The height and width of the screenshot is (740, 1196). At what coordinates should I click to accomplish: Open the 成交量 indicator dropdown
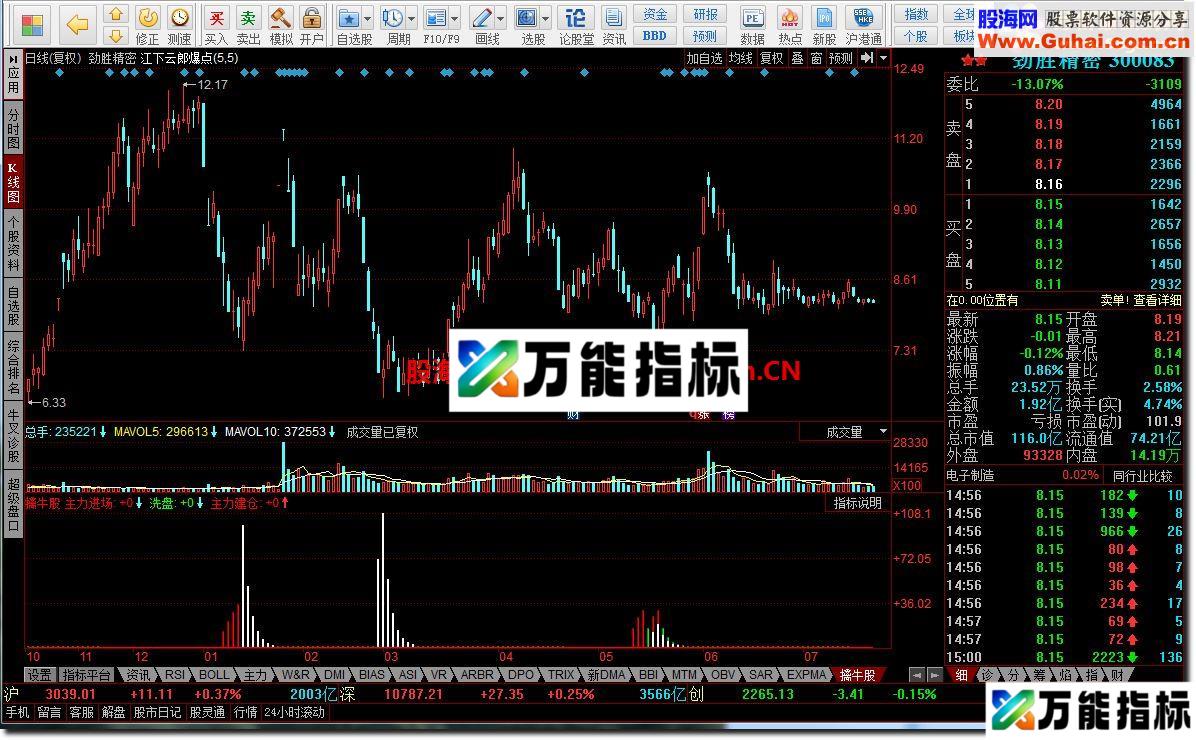pyautogui.click(x=882, y=431)
